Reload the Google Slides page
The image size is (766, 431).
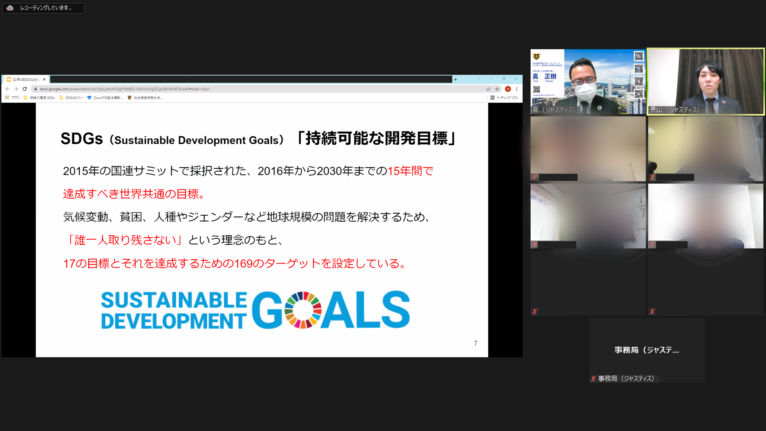tap(24, 89)
